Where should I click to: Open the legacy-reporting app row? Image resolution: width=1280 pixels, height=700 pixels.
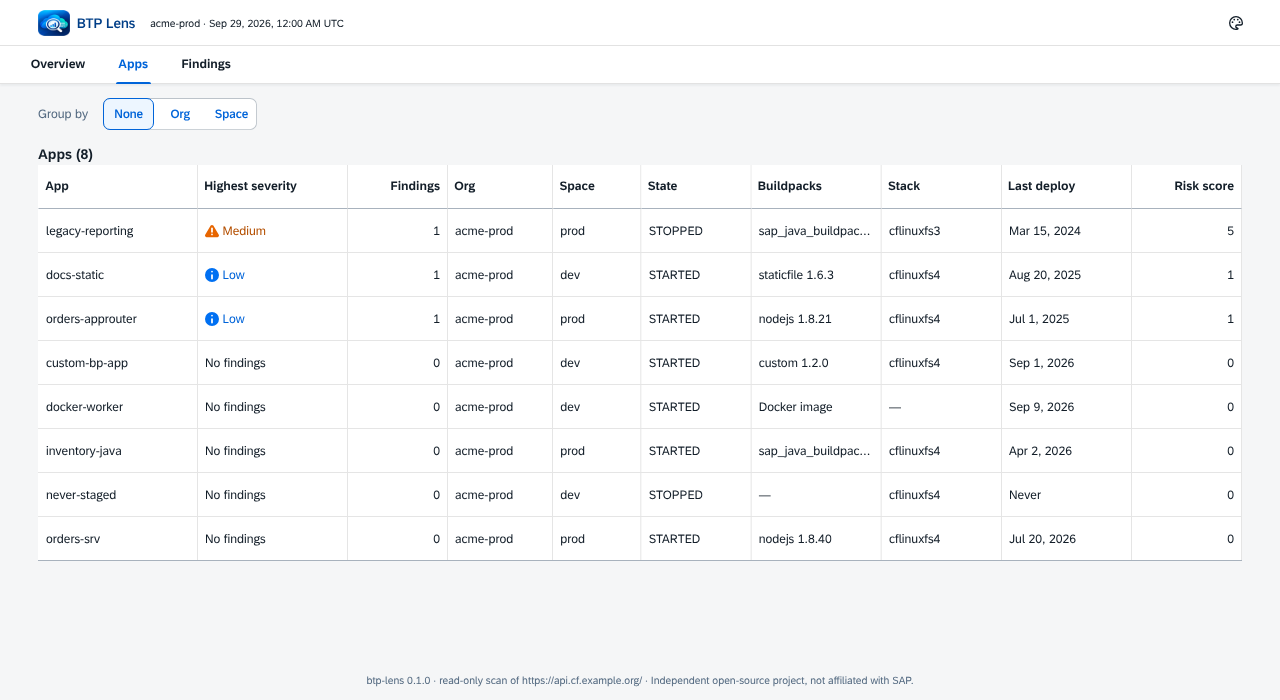(640, 231)
